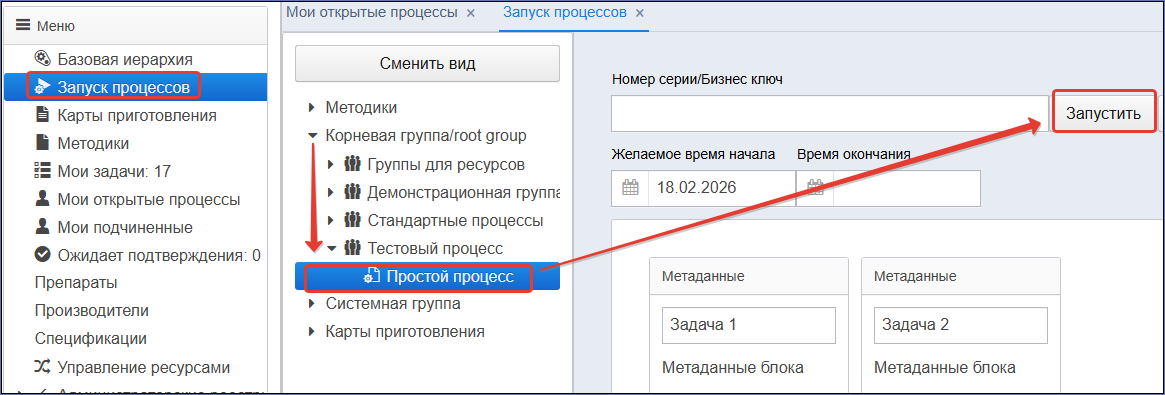
Task: Switch to Запуск процессов tab
Action: click(565, 13)
